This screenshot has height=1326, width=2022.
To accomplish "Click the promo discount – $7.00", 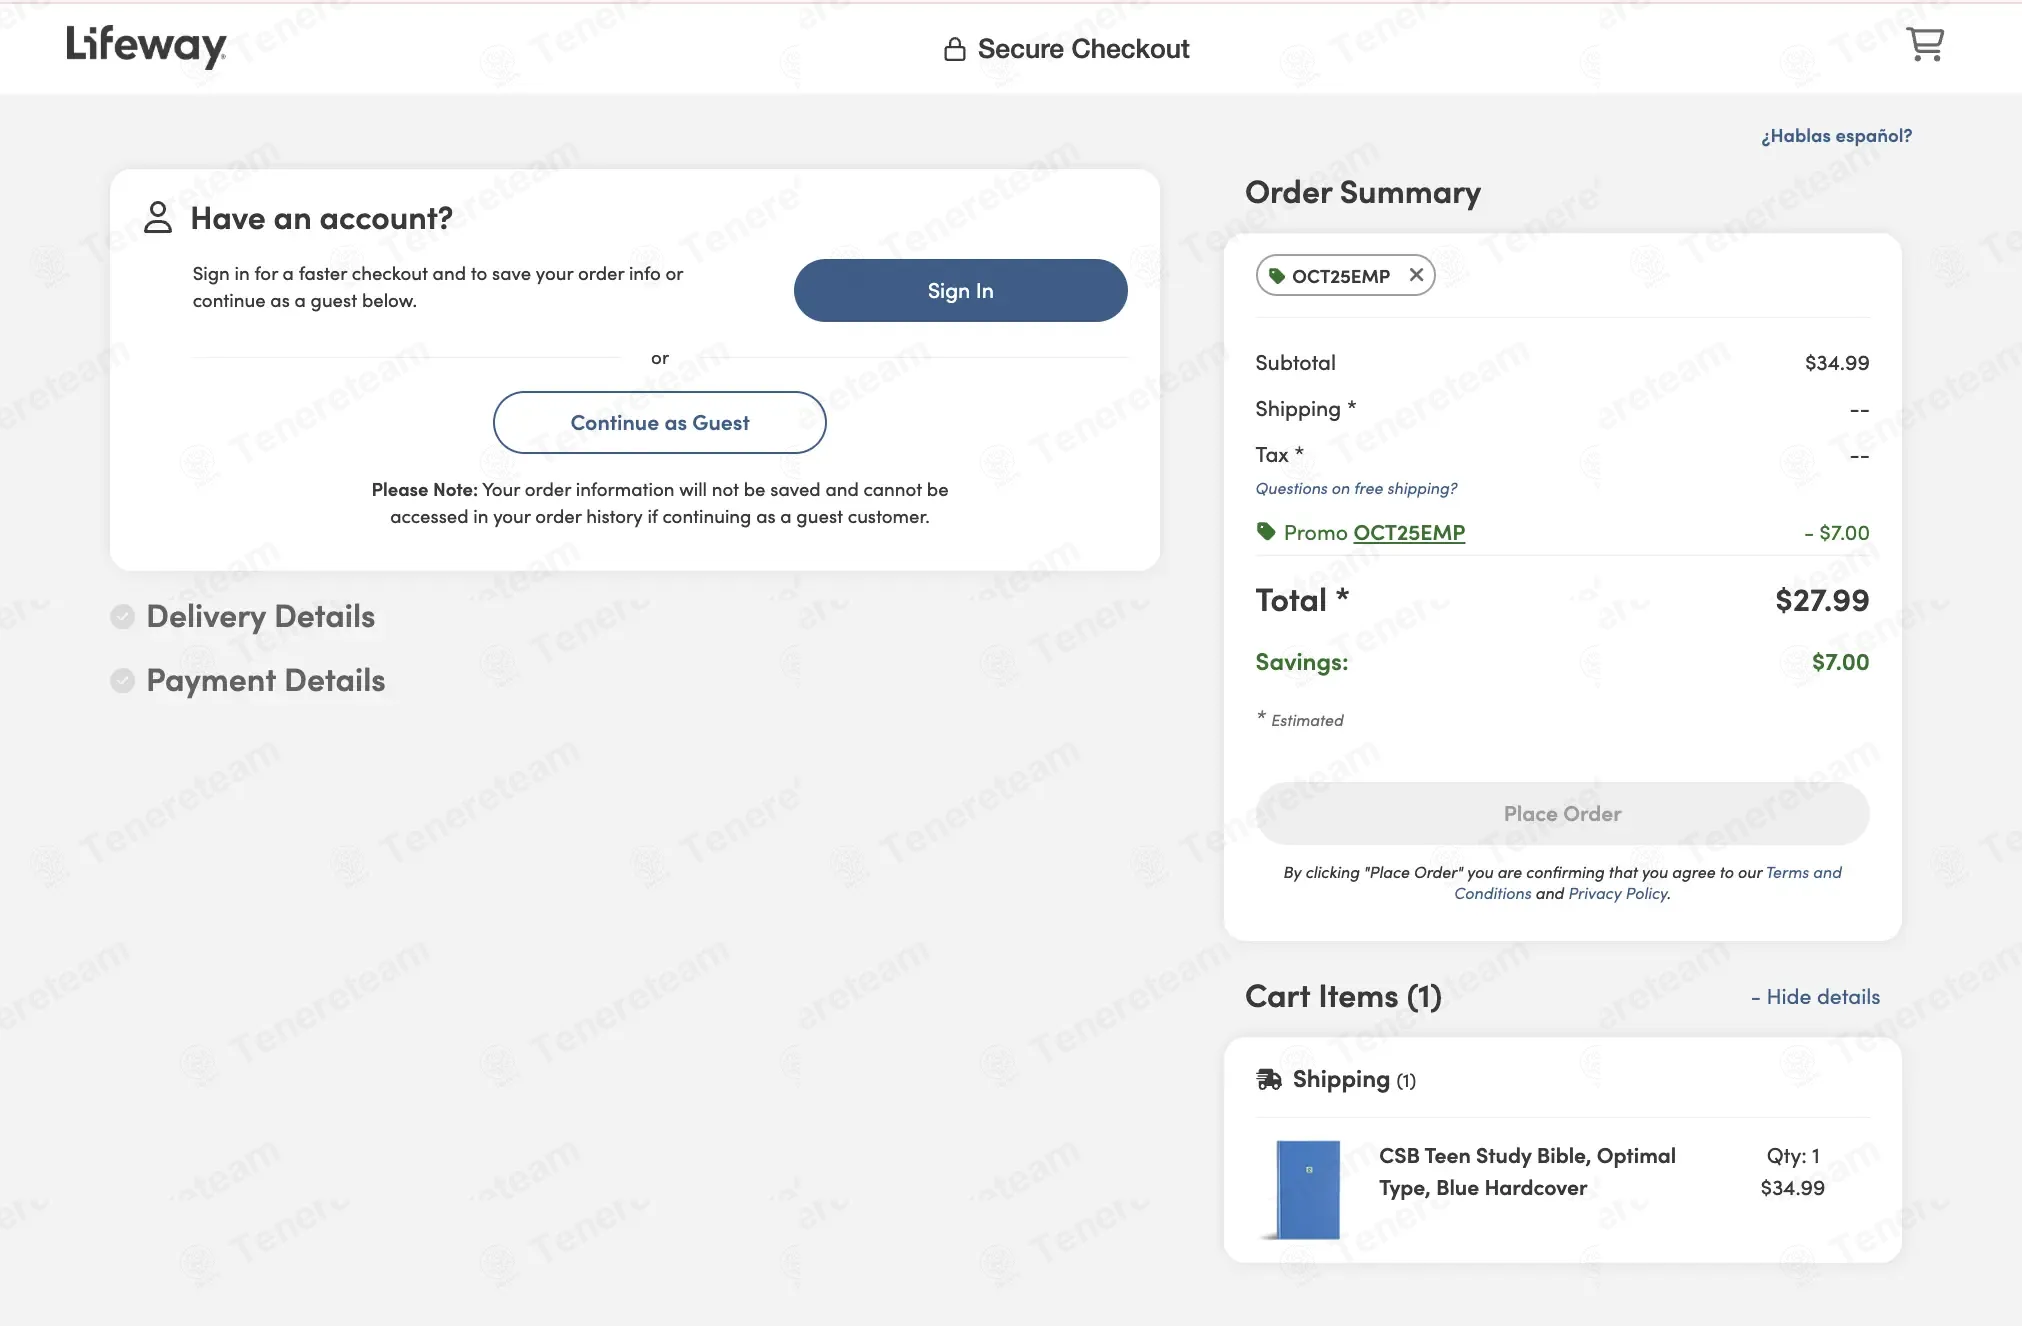I will [1837, 533].
